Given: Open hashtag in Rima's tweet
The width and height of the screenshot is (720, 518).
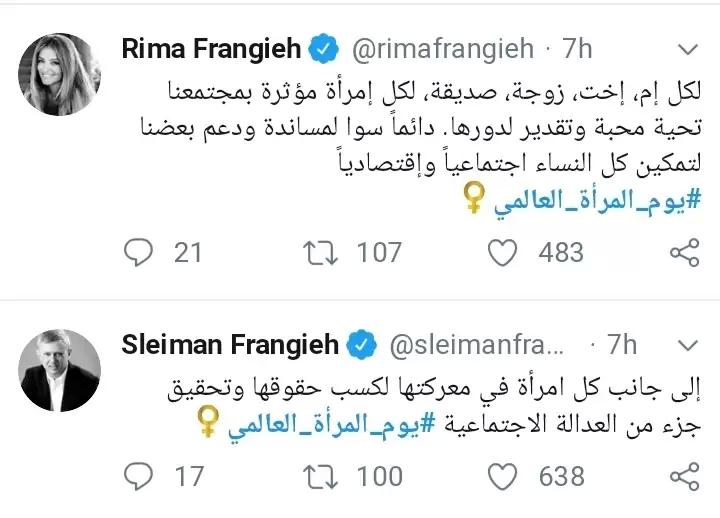Looking at the screenshot, I should 569,203.
